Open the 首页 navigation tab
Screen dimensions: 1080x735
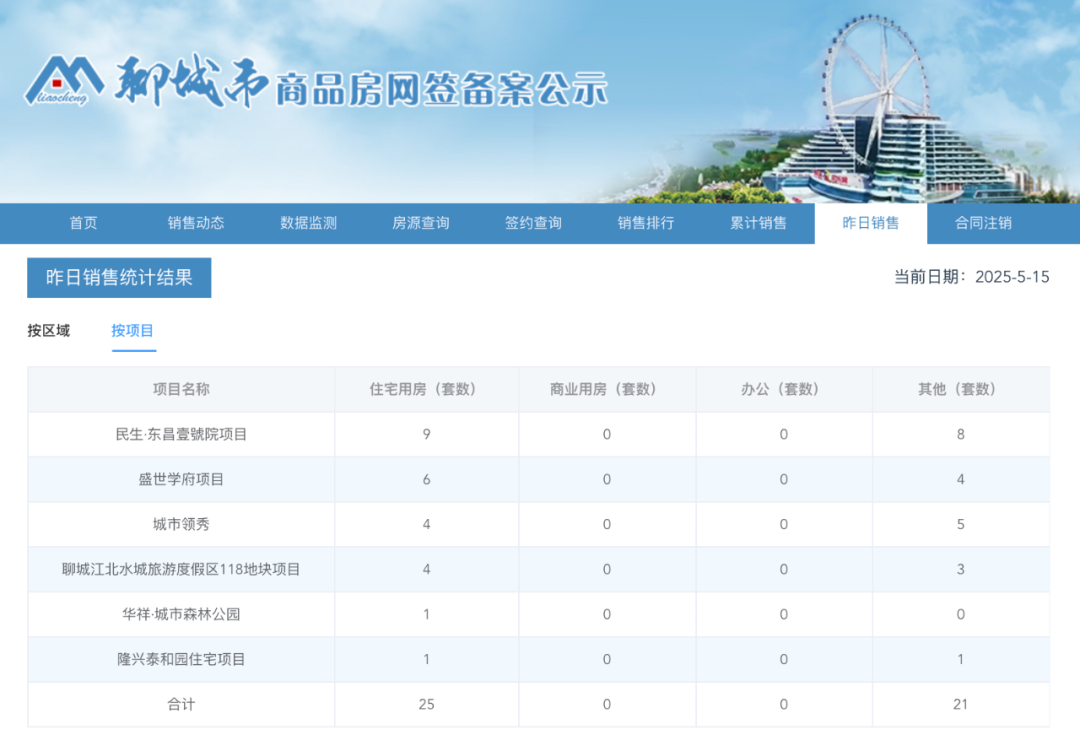(81, 223)
